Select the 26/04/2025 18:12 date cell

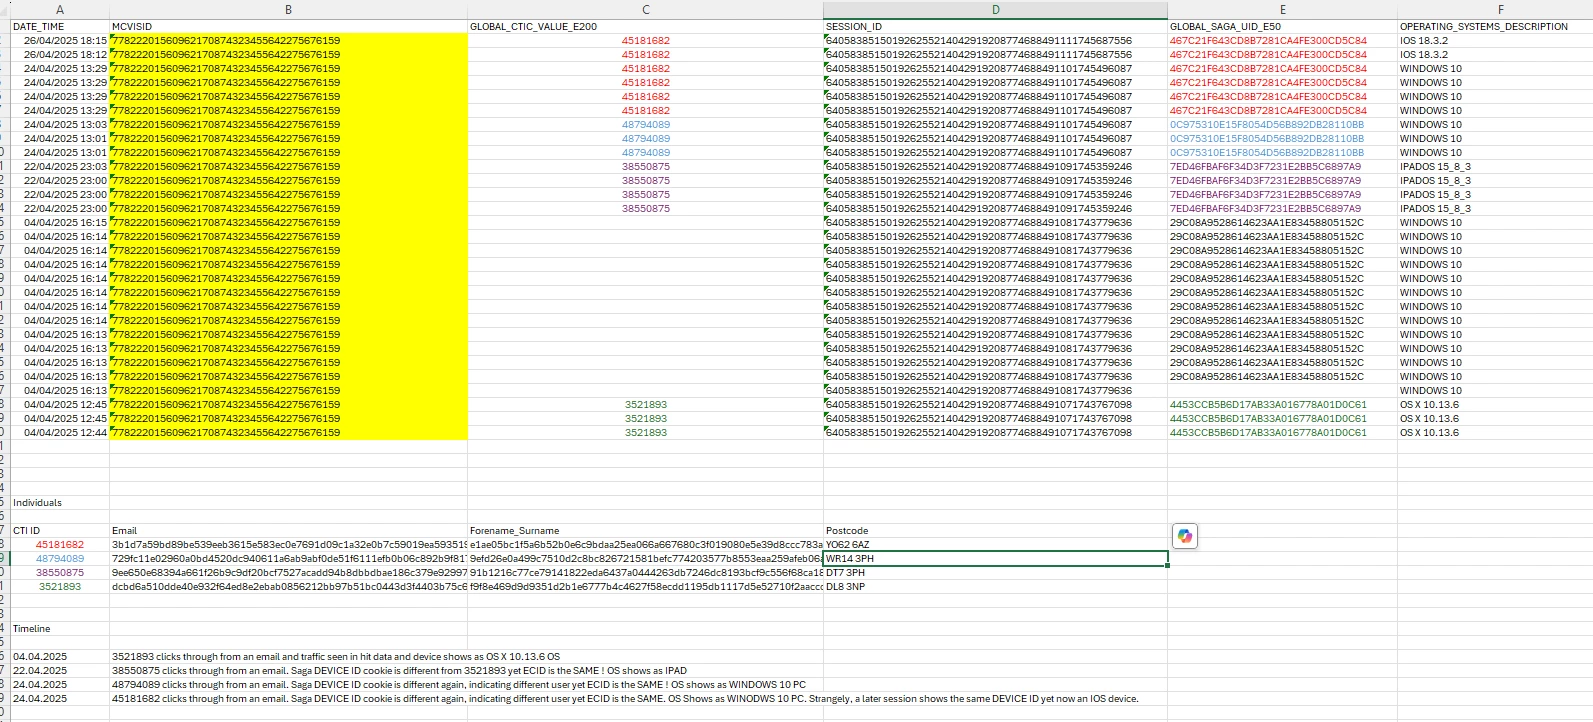(60, 55)
